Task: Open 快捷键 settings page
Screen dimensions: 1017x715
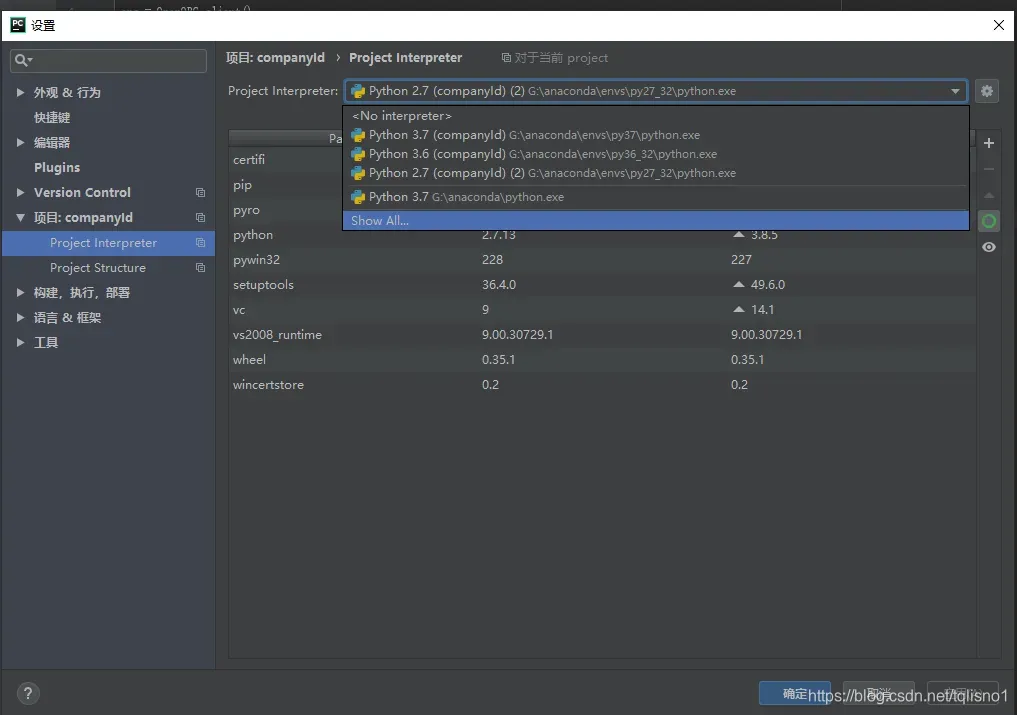Action: pos(52,117)
